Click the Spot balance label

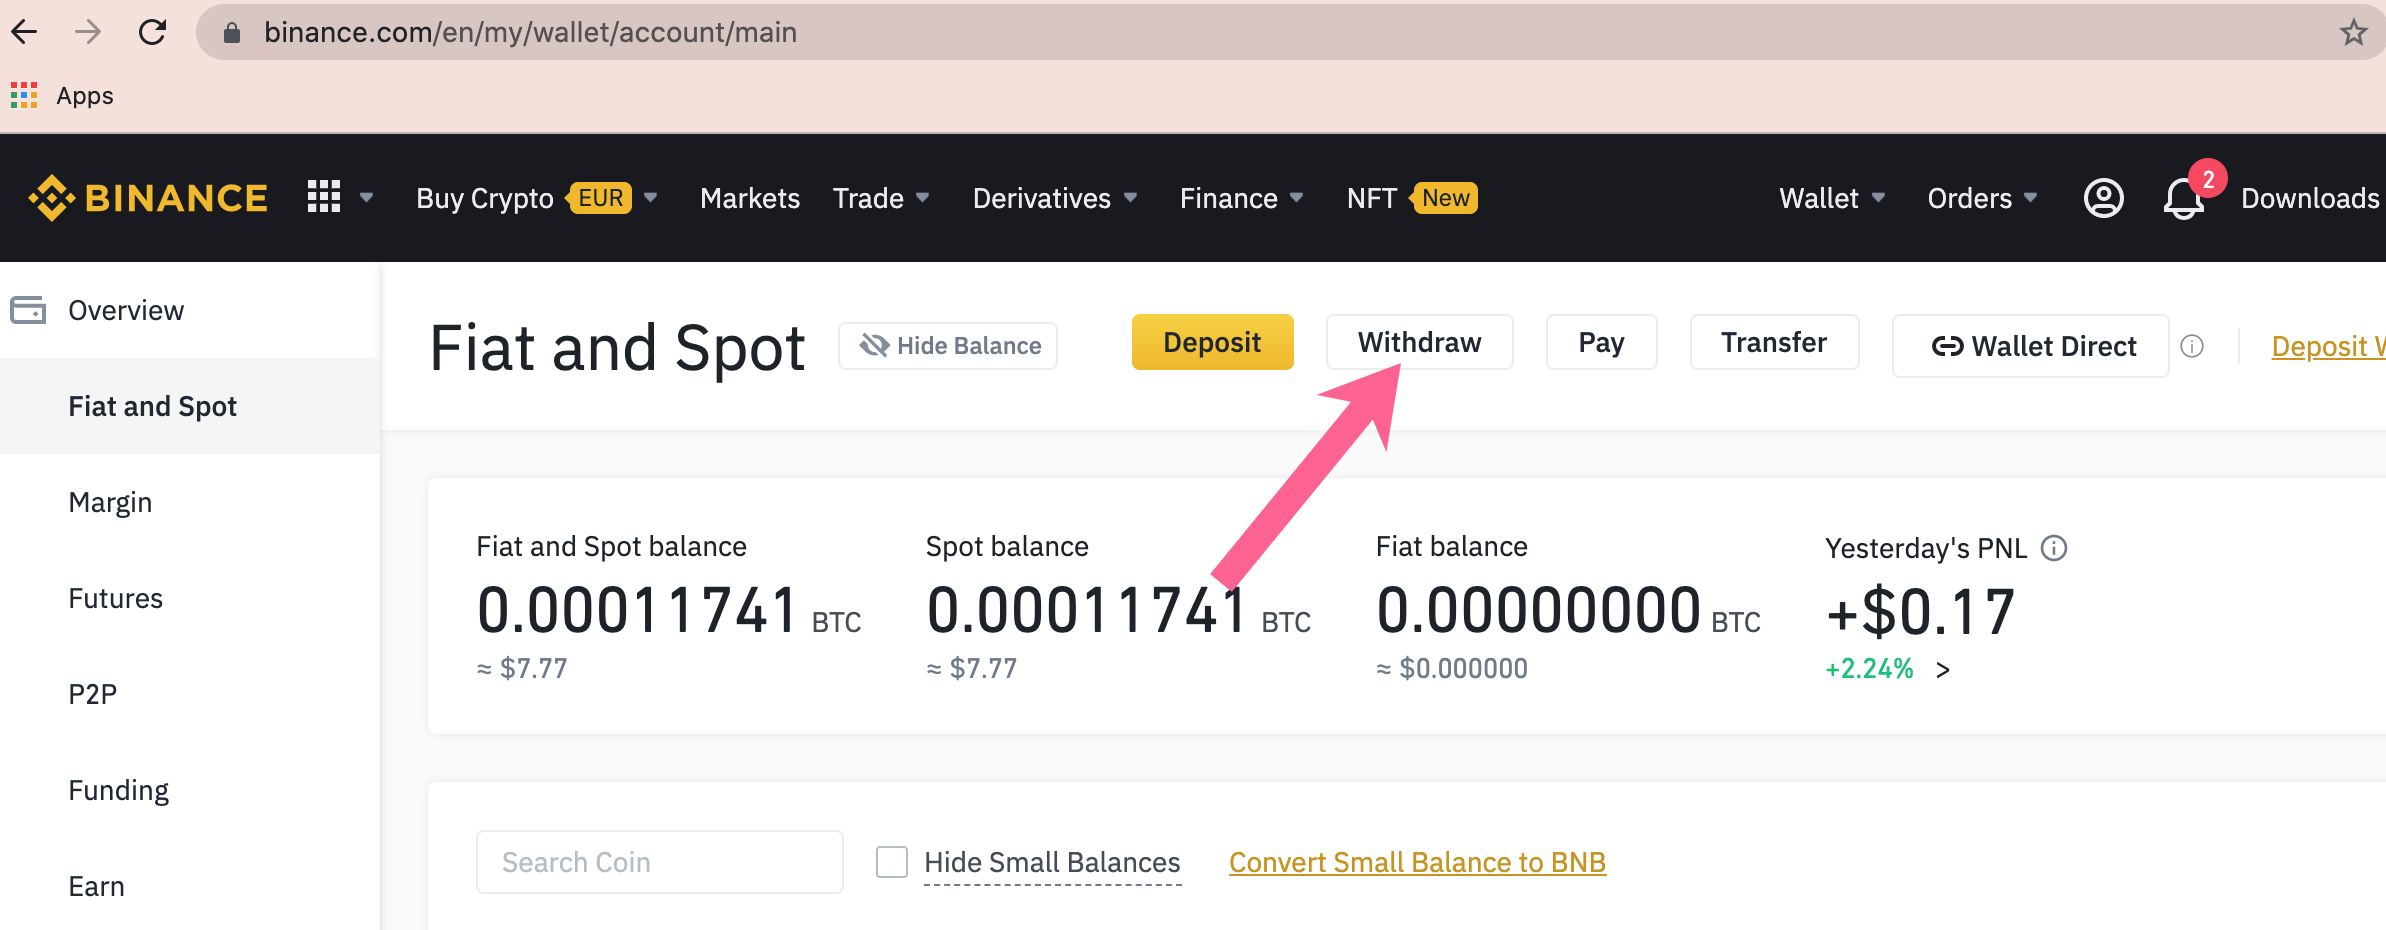pos(1007,546)
